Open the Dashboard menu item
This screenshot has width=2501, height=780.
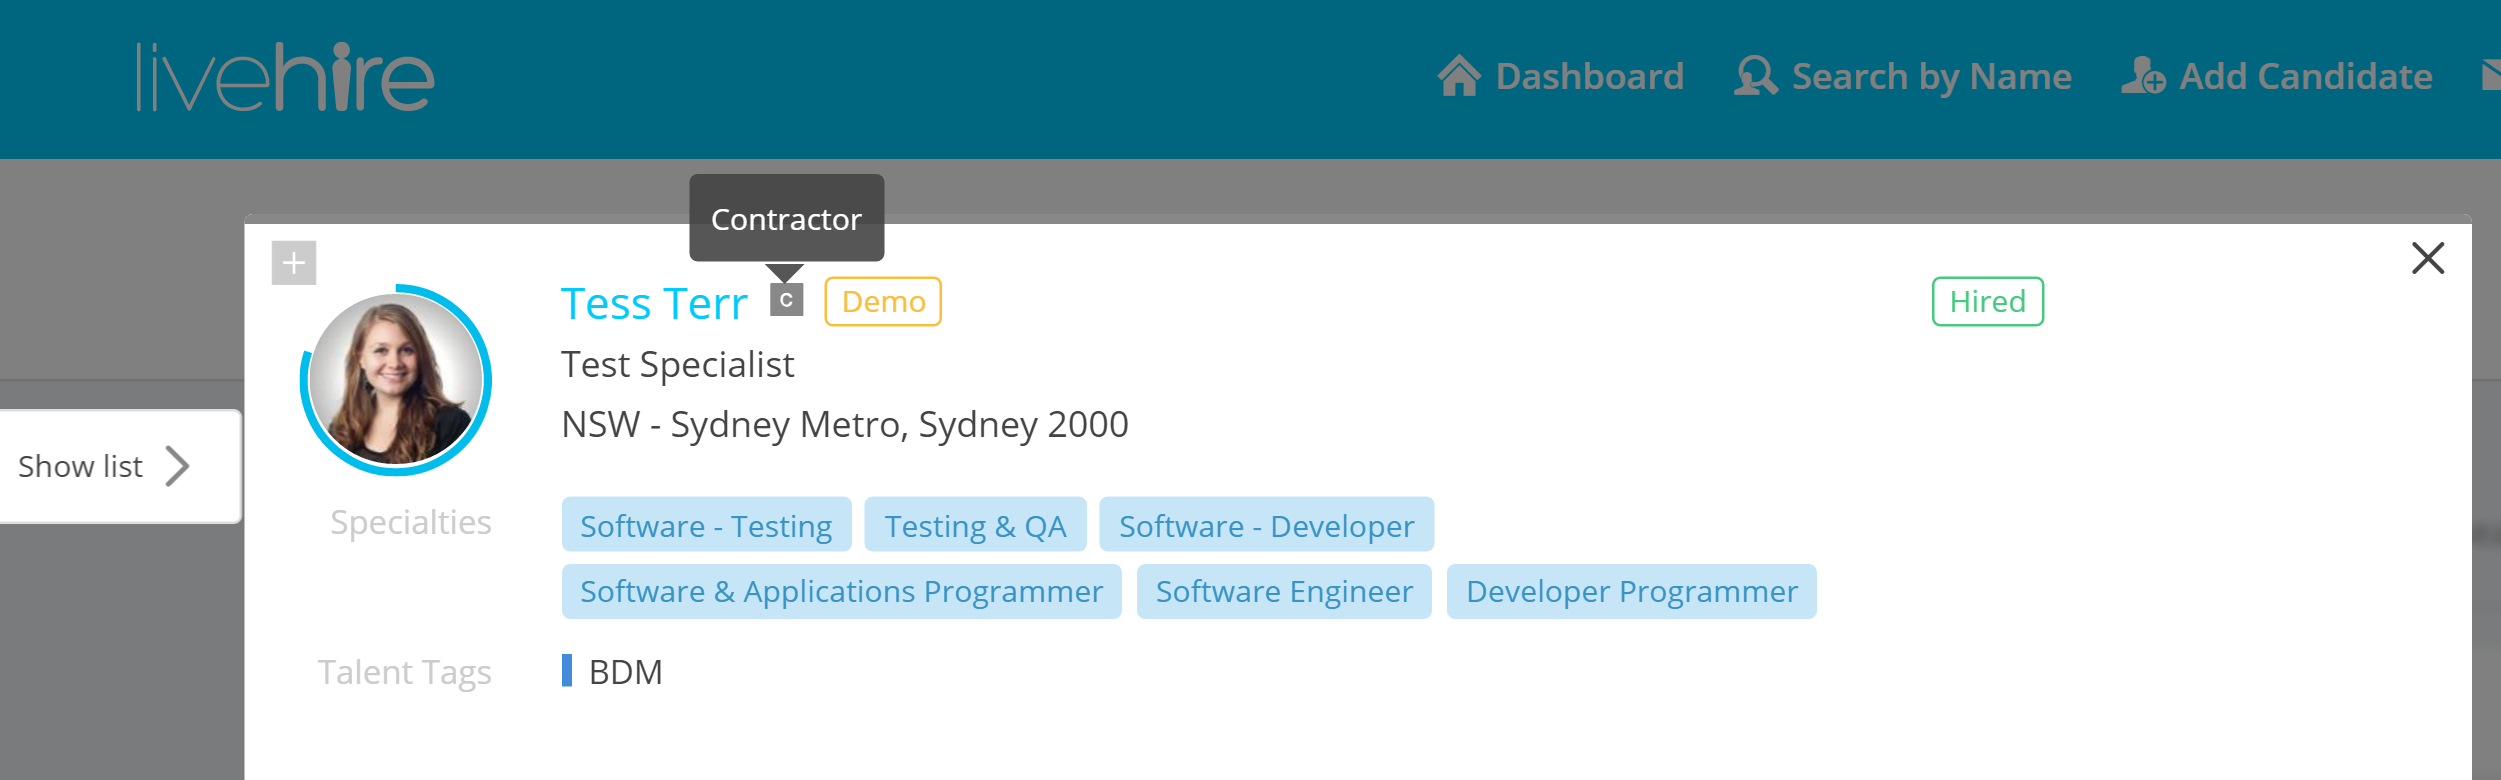point(1589,77)
